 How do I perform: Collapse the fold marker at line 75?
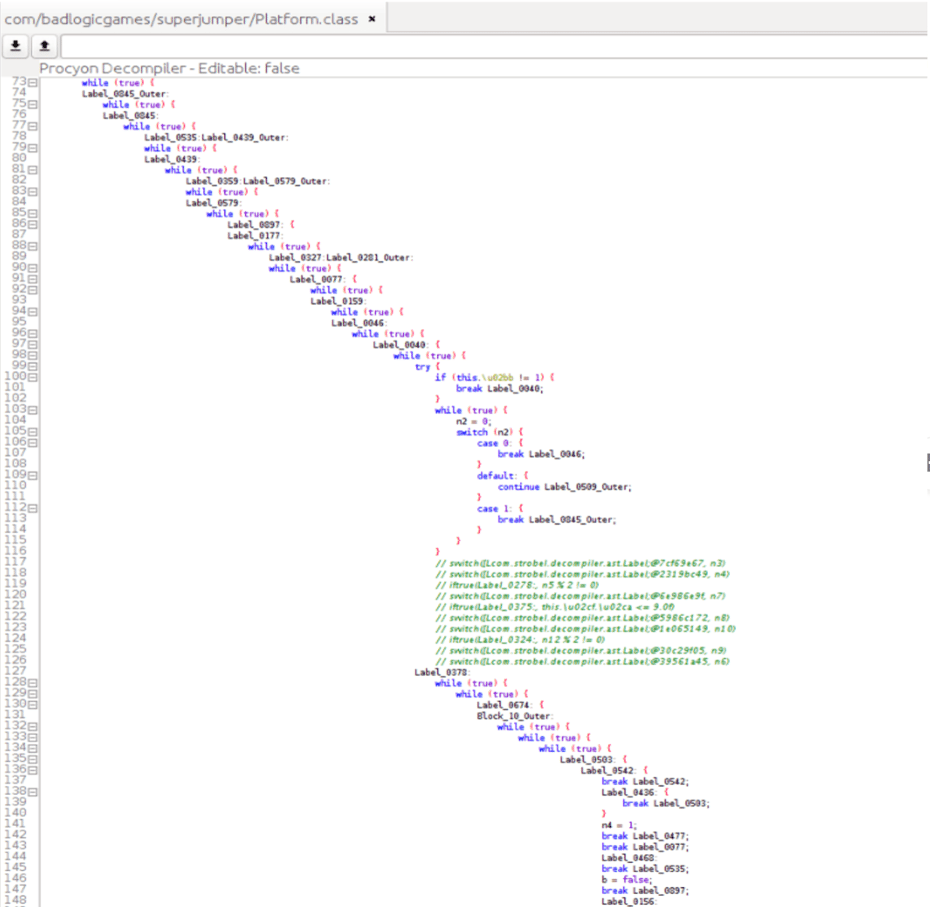point(33,104)
